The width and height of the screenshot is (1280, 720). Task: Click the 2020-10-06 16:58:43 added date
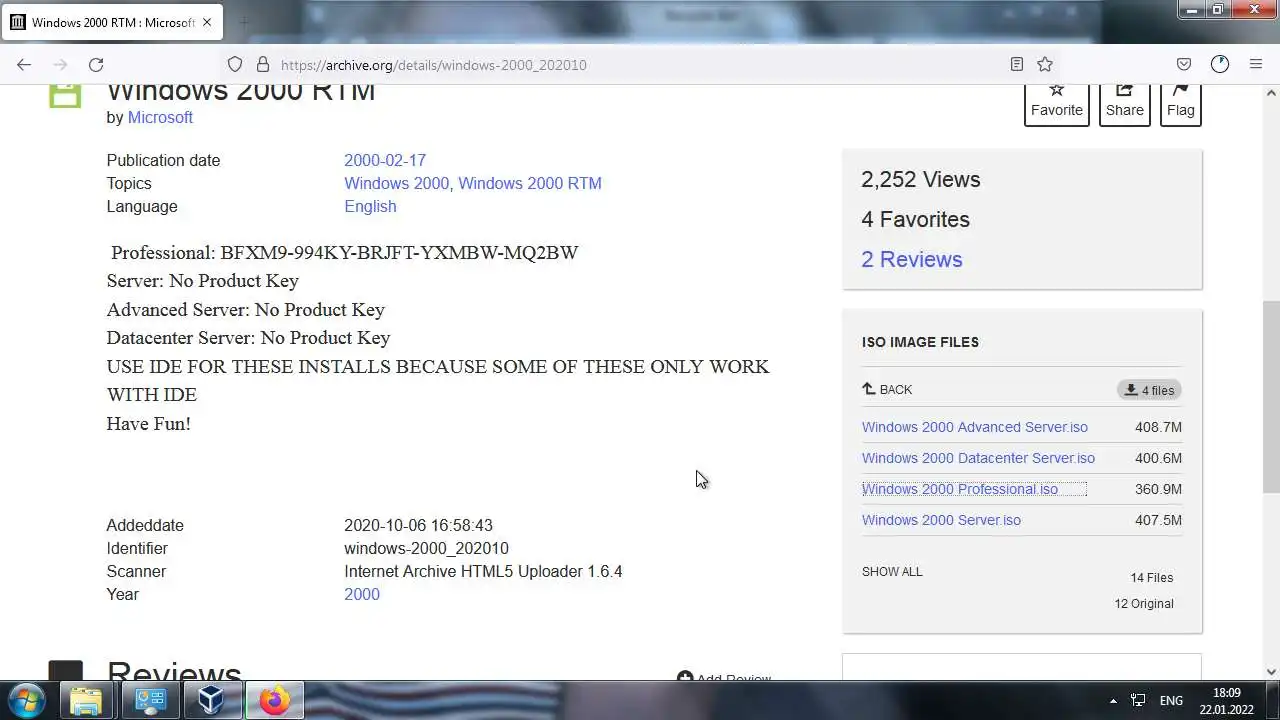pos(418,525)
